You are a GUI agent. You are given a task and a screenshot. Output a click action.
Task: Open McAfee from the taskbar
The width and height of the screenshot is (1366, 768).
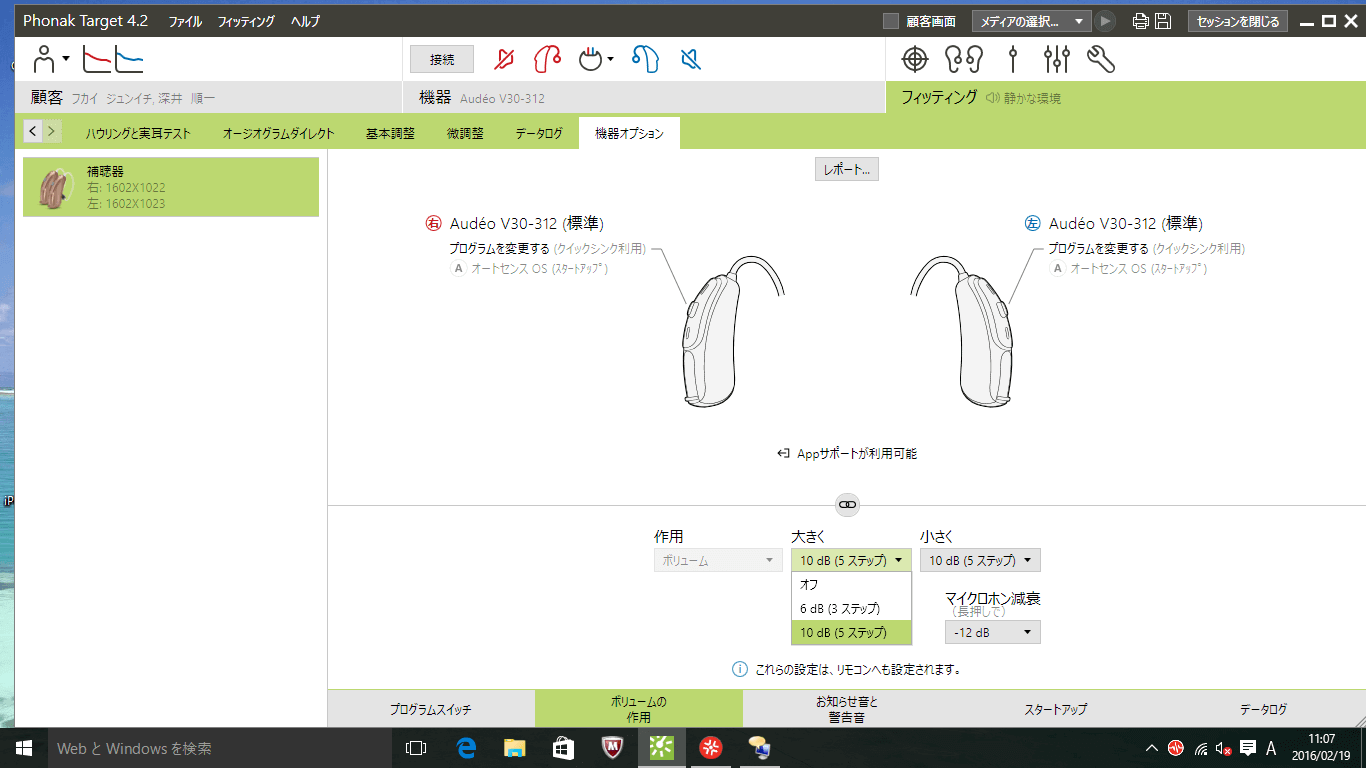pyautogui.click(x=613, y=748)
